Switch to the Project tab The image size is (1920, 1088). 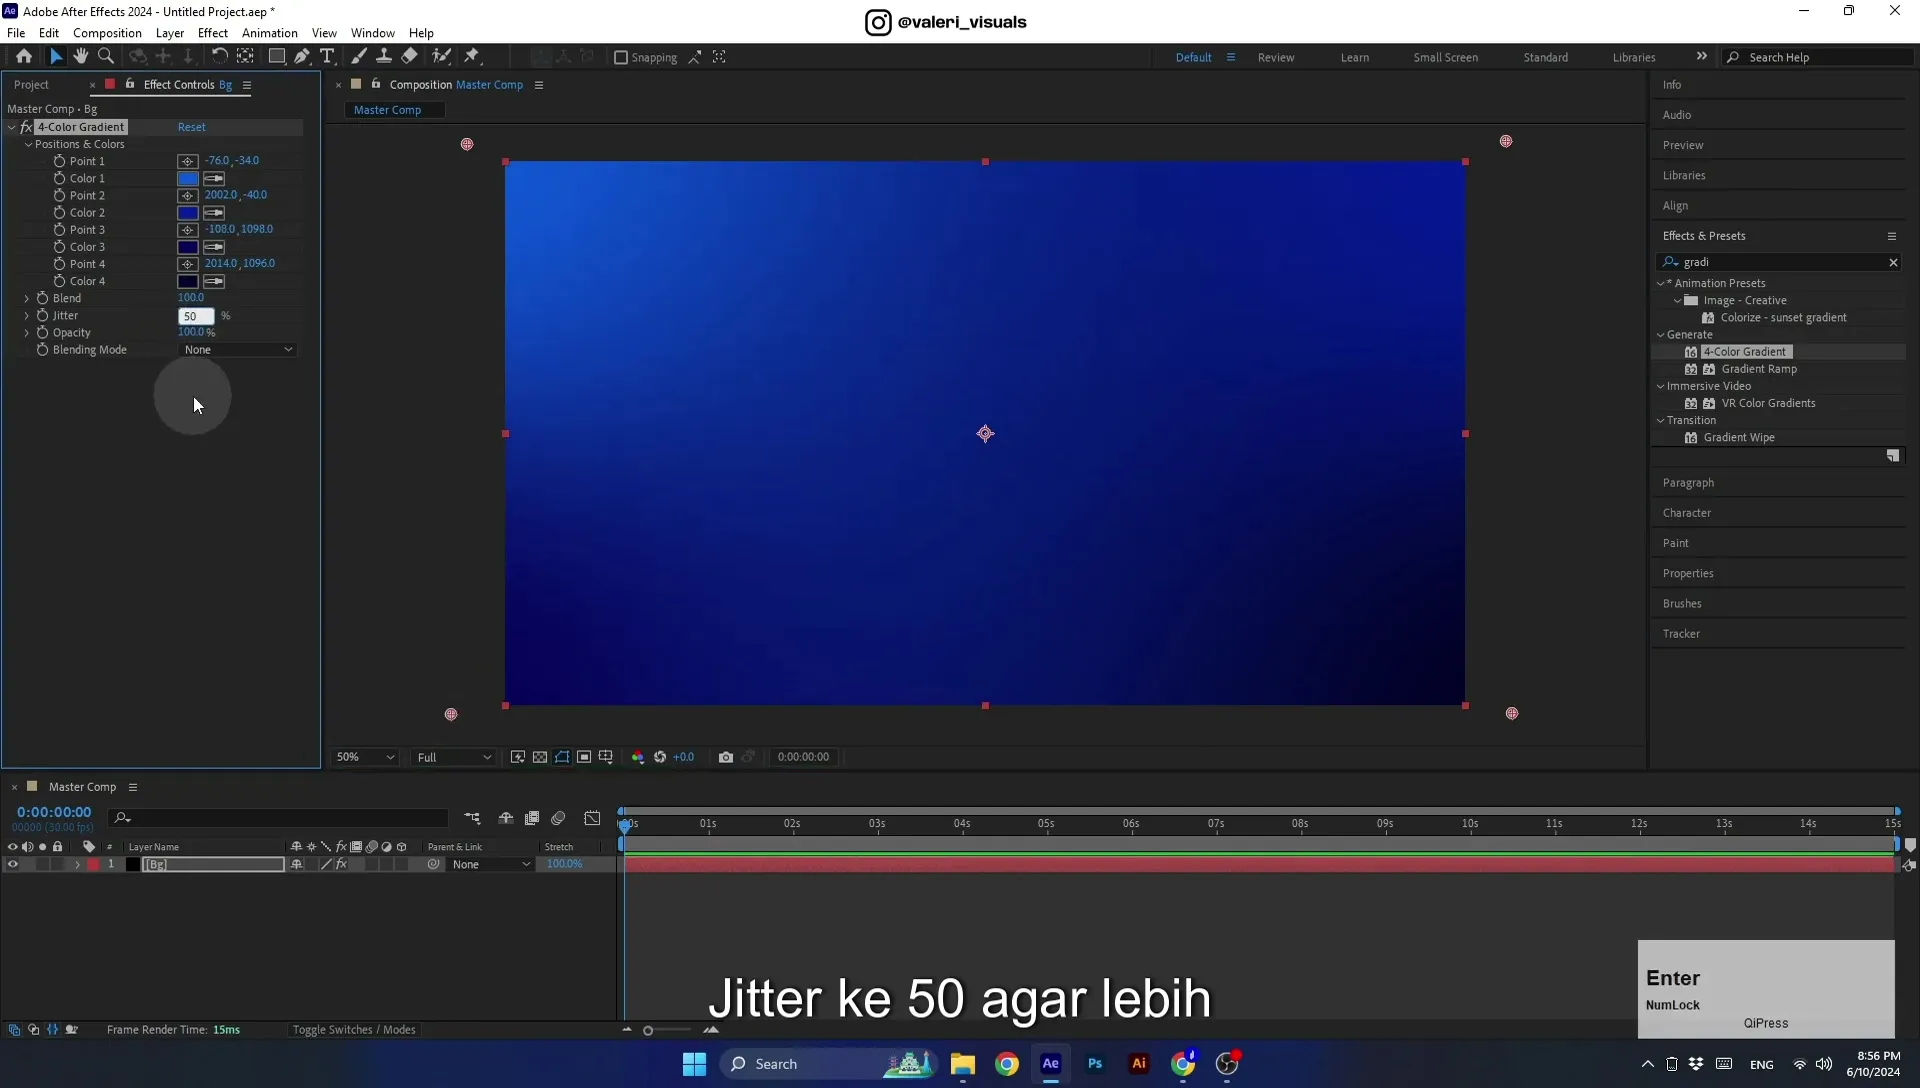pos(31,85)
